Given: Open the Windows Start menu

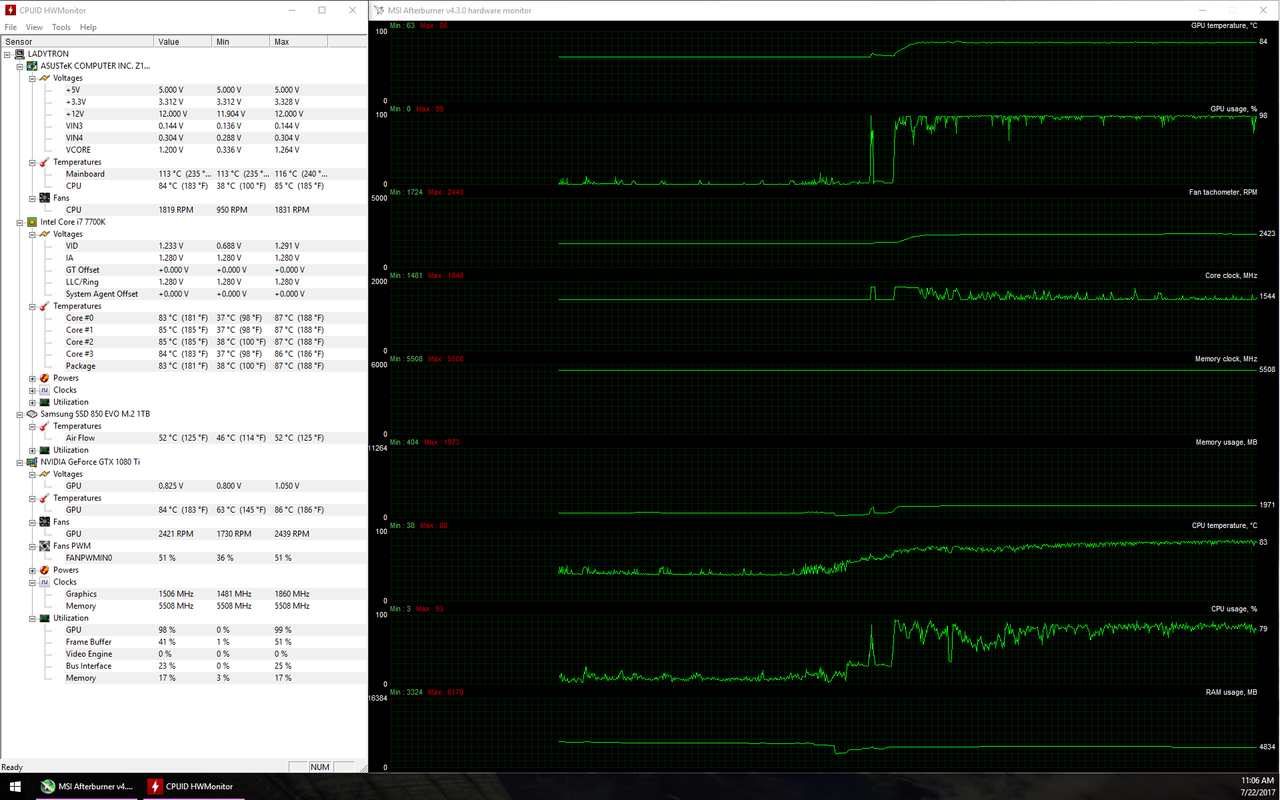Looking at the screenshot, I should [16, 786].
